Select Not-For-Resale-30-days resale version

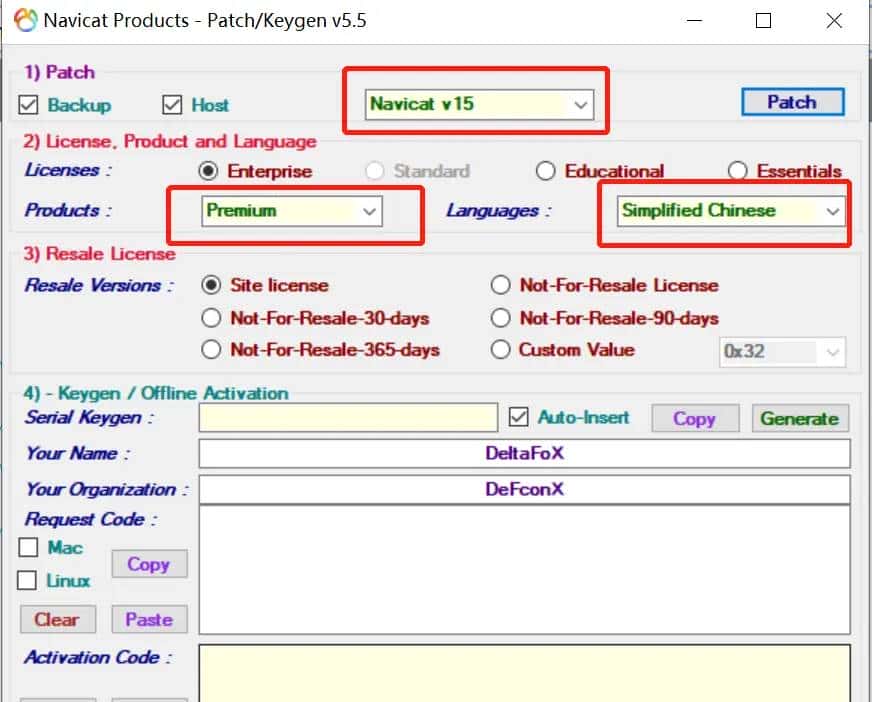(x=211, y=317)
